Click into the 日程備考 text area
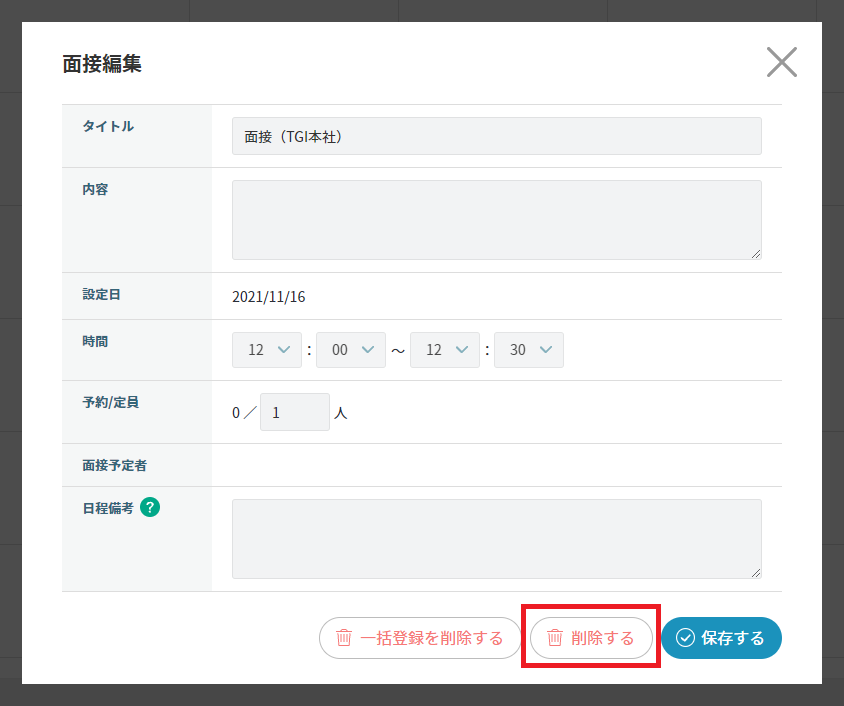 (x=496, y=538)
